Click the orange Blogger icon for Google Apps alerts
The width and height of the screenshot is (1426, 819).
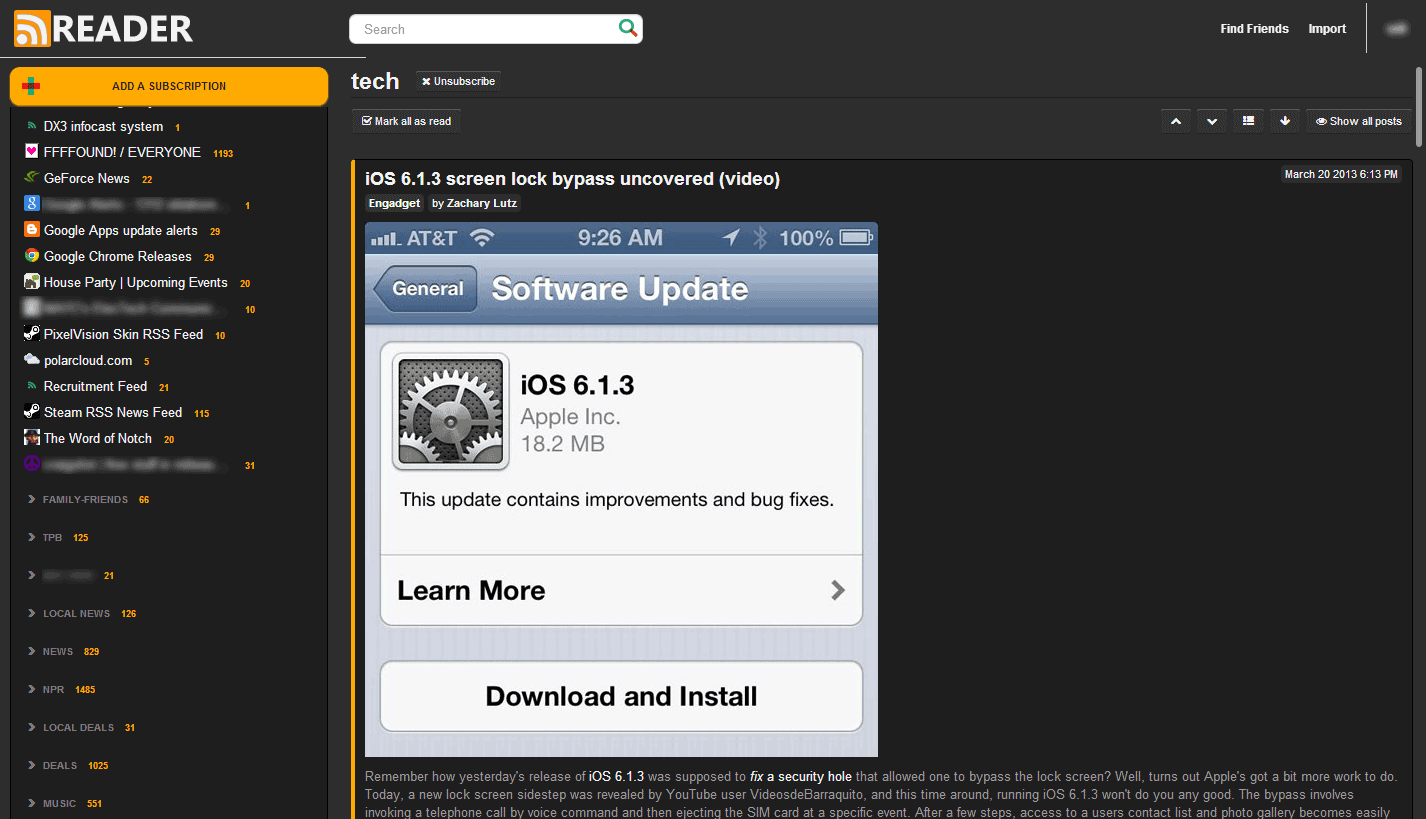pos(31,230)
